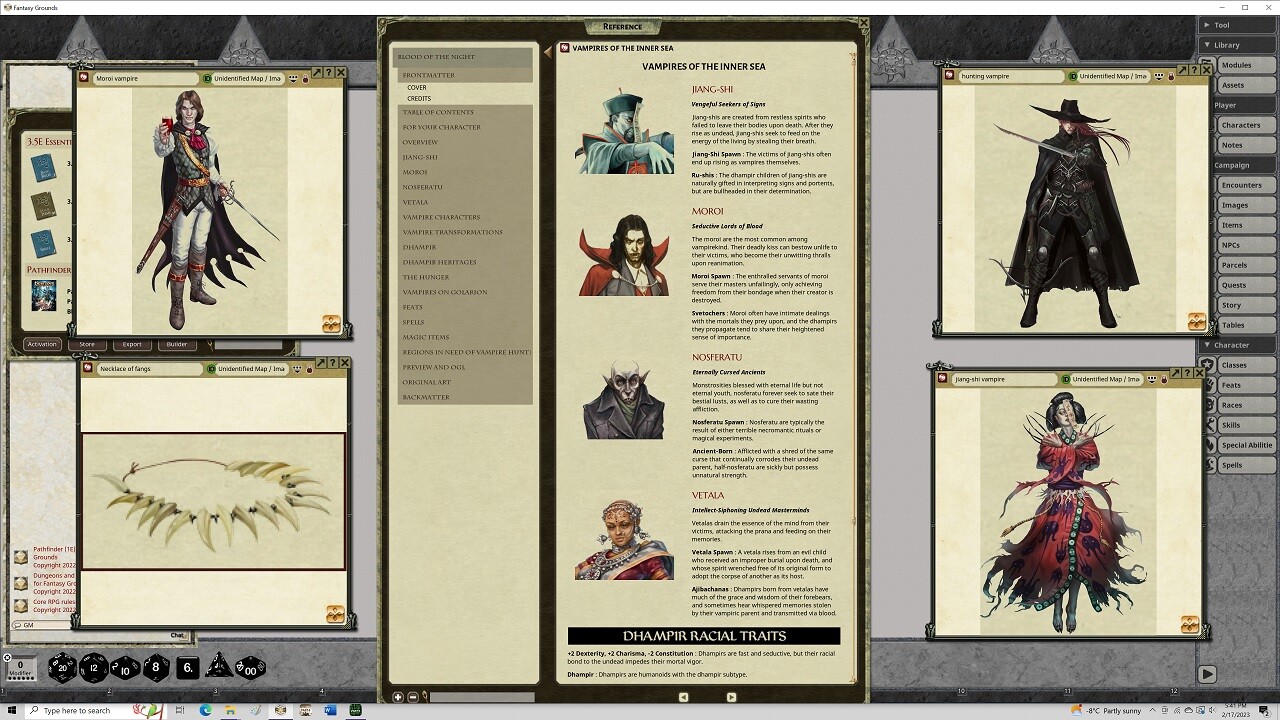Click the add plus icon at the Reference window bottom
Screen dimensions: 1280x720
click(x=398, y=697)
